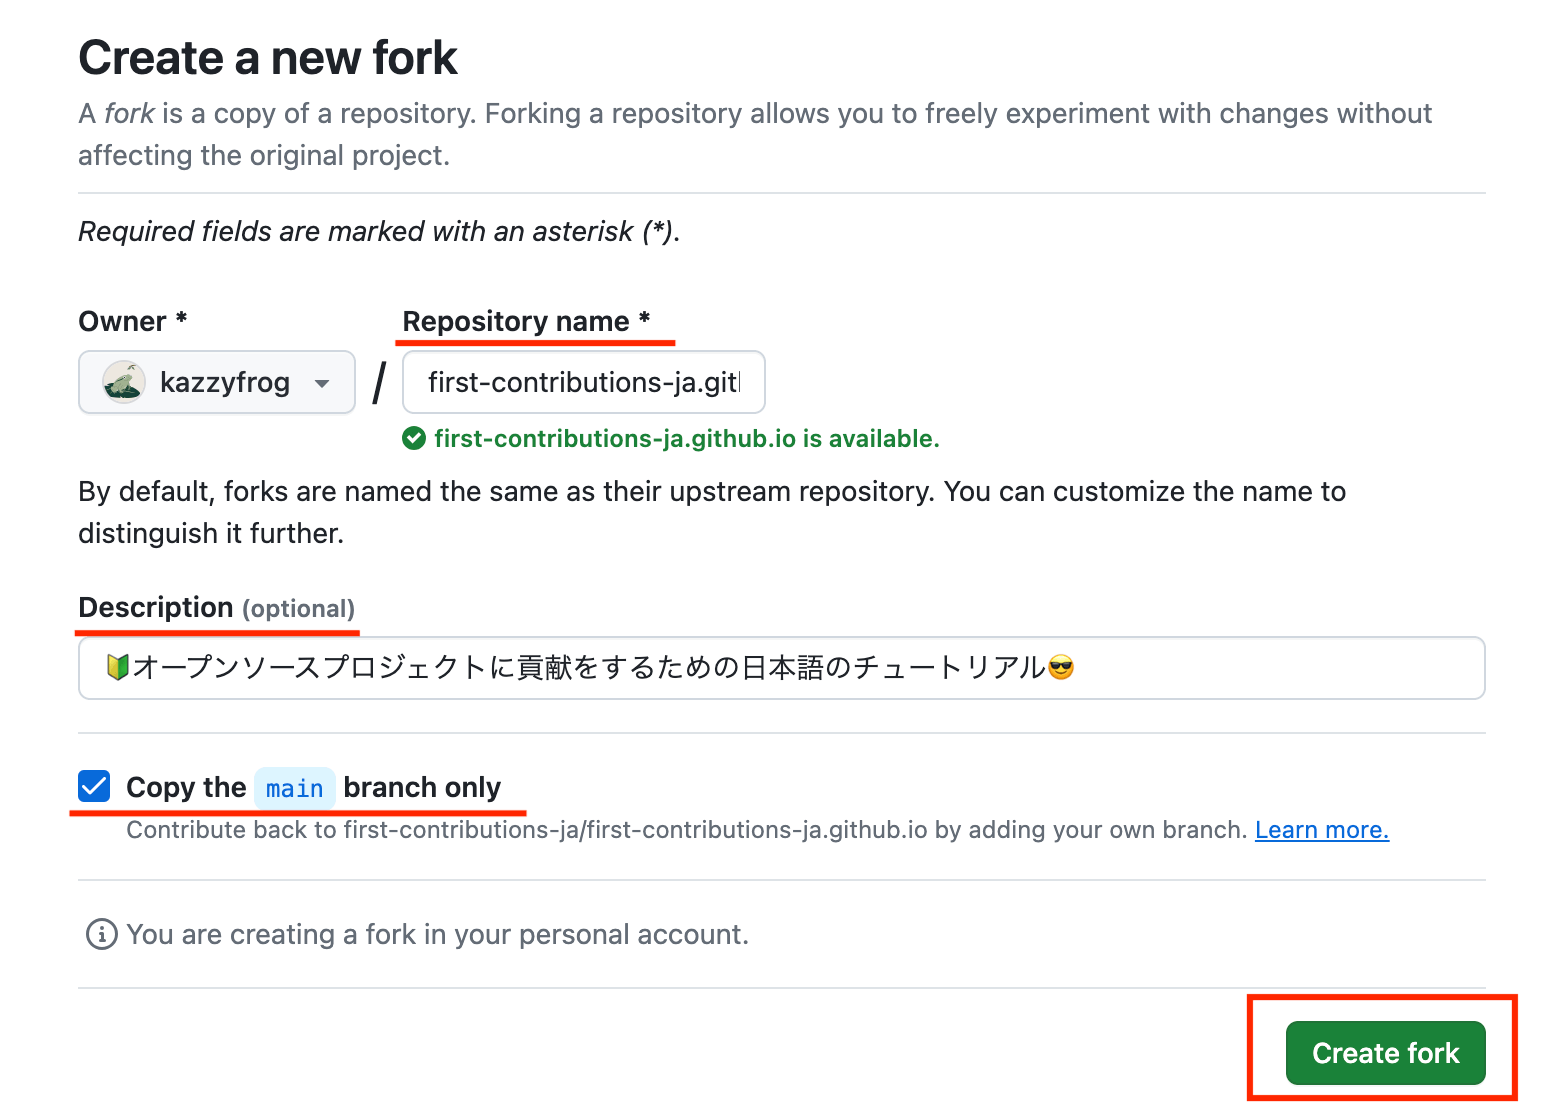
Task: Focus the Repository name input field
Action: pyautogui.click(x=583, y=382)
